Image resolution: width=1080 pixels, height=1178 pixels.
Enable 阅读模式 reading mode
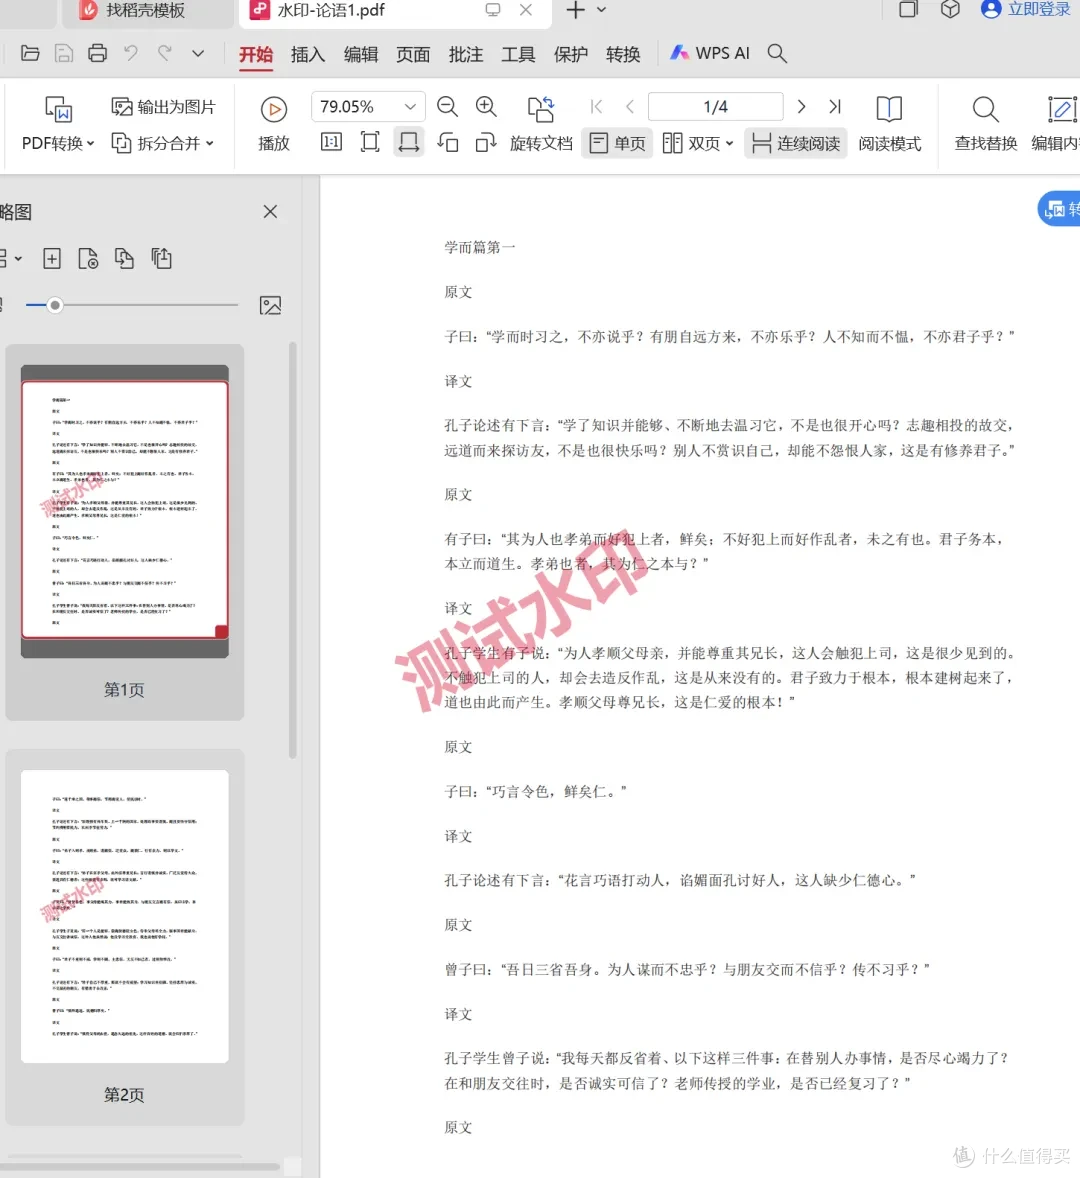pos(889,124)
